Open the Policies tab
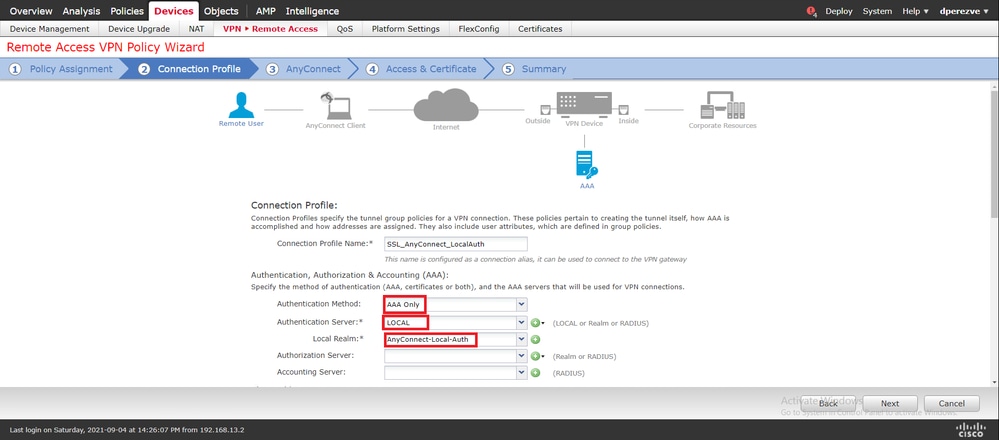The width and height of the screenshot is (999, 440). pyautogui.click(x=127, y=11)
